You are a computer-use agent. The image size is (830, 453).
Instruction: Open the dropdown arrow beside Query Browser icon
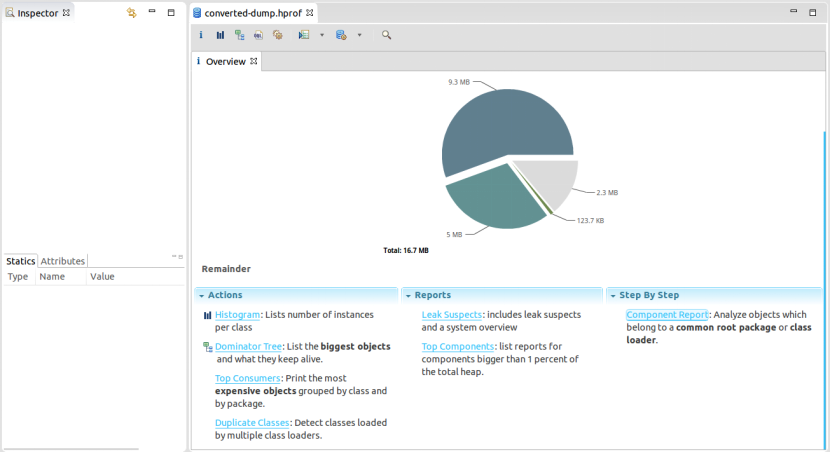tap(359, 35)
